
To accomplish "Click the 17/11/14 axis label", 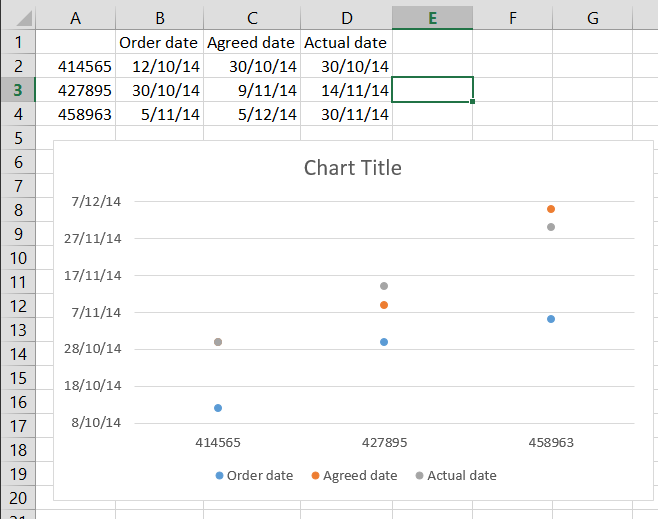I will click(x=93, y=276).
